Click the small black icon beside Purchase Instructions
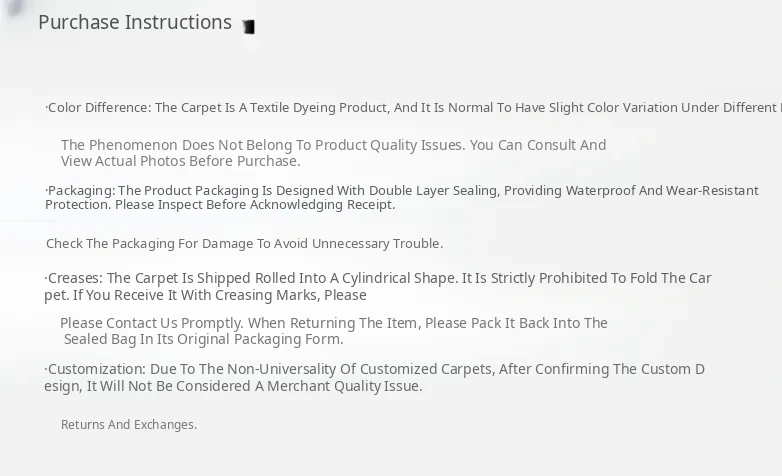The image size is (782, 476). 248,27
